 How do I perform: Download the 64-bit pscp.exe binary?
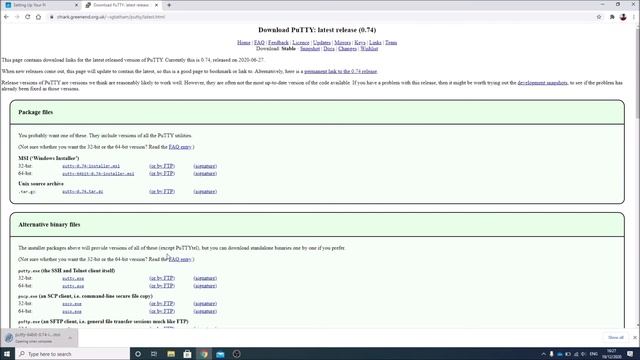[72, 311]
